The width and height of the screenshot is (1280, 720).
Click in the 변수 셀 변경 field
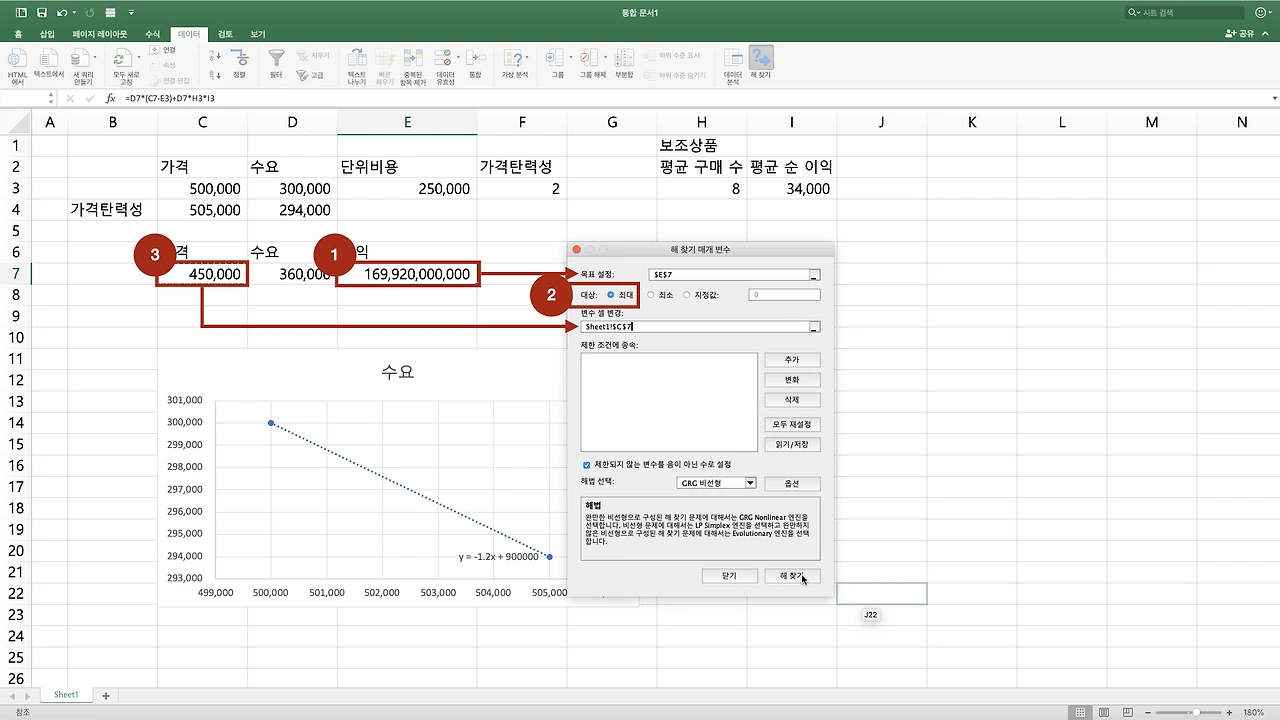pyautogui.click(x=695, y=327)
